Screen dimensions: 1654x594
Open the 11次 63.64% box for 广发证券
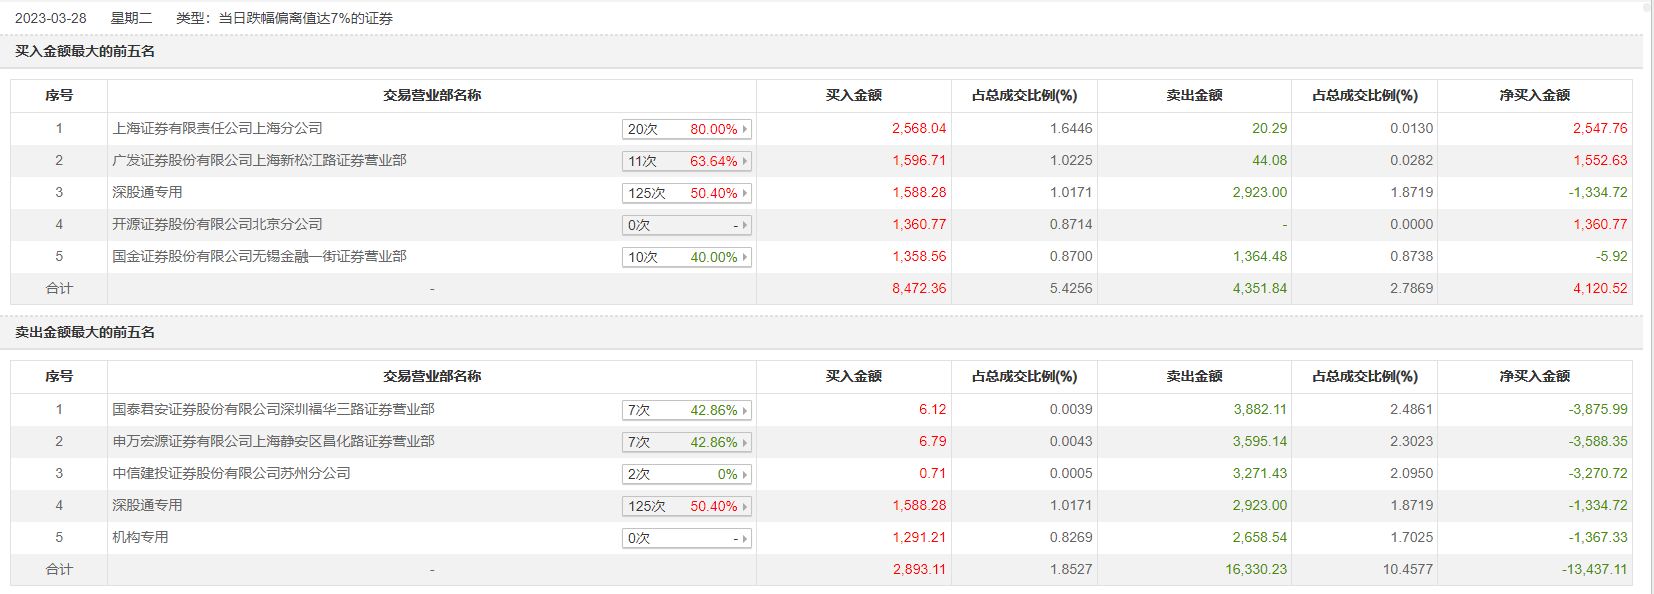pos(686,161)
